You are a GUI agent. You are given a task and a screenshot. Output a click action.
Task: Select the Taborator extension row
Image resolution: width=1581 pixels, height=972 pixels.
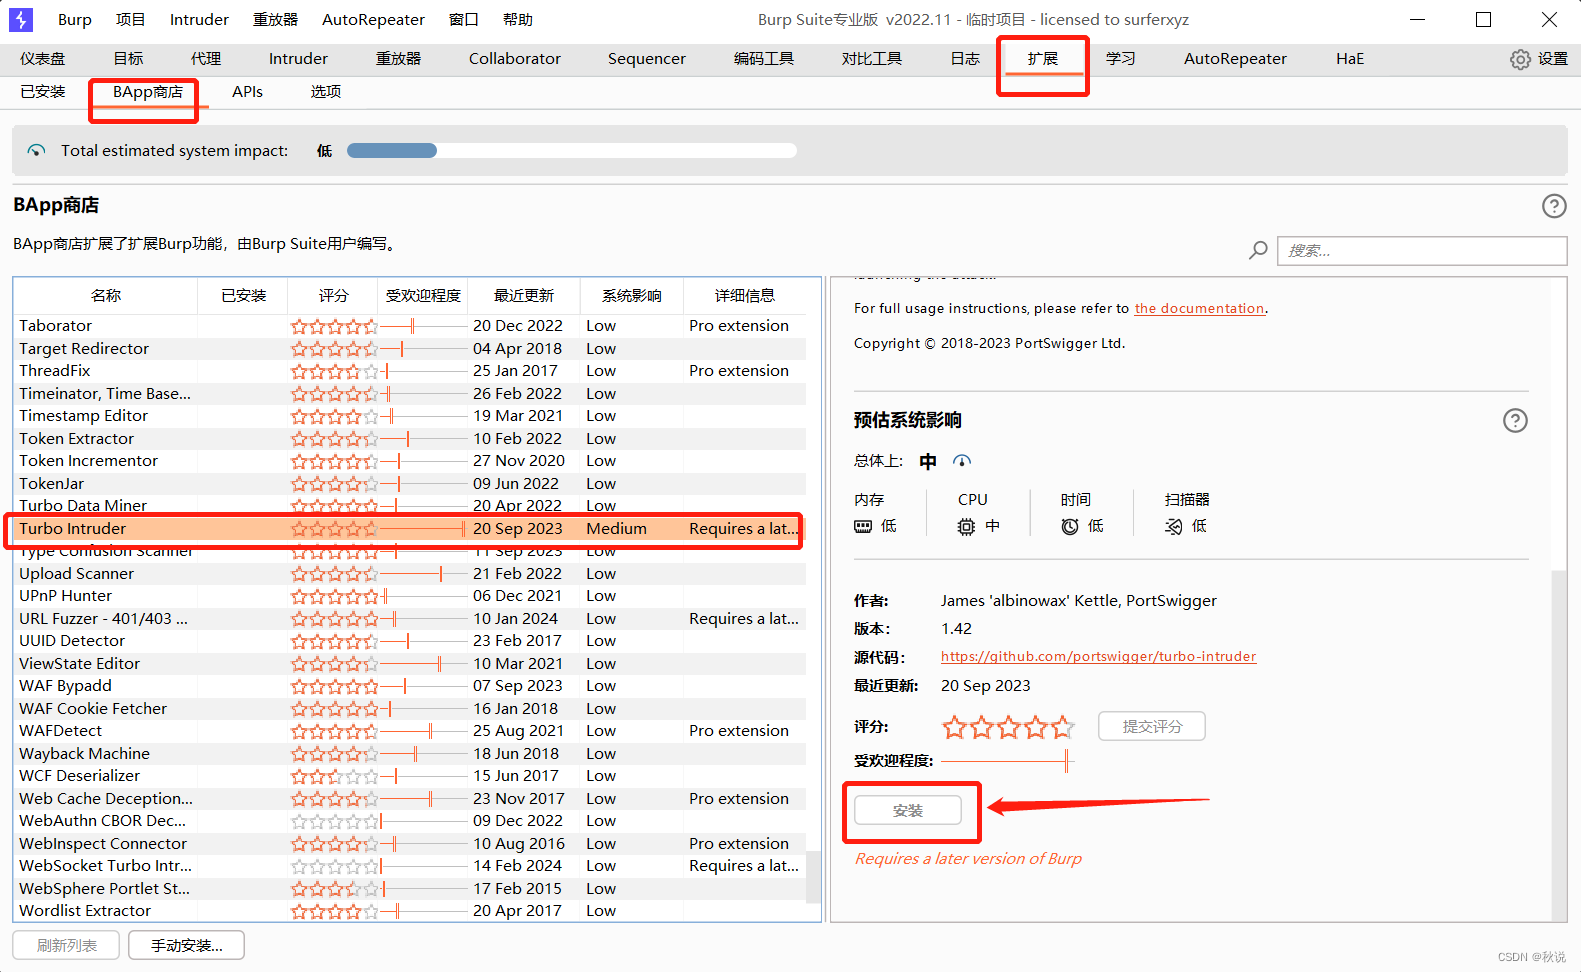click(410, 326)
